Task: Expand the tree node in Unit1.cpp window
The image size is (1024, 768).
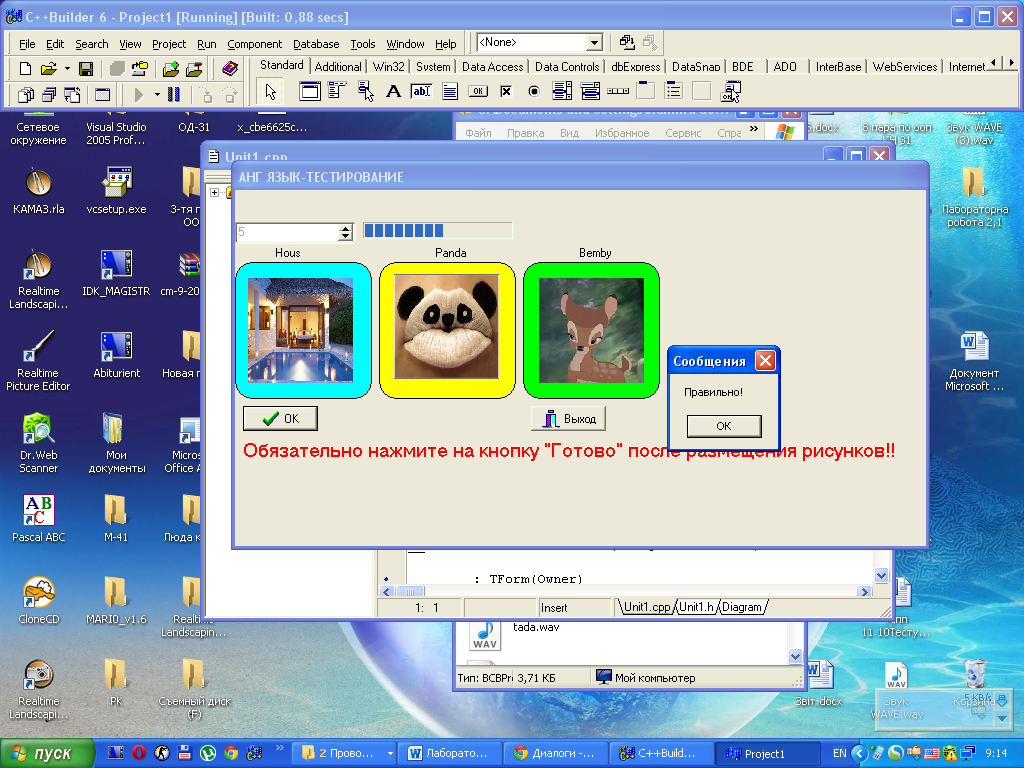Action: [214, 192]
